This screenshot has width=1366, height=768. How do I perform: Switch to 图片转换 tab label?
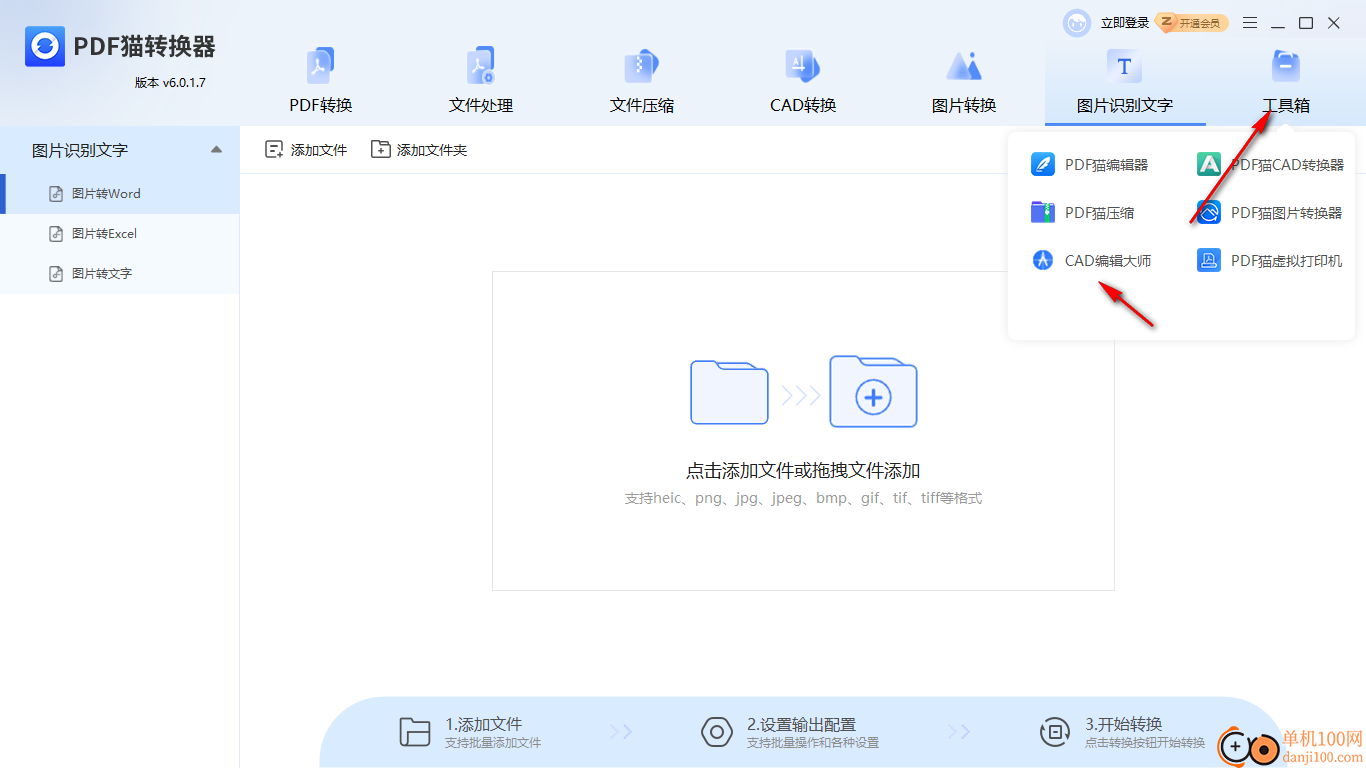(964, 105)
